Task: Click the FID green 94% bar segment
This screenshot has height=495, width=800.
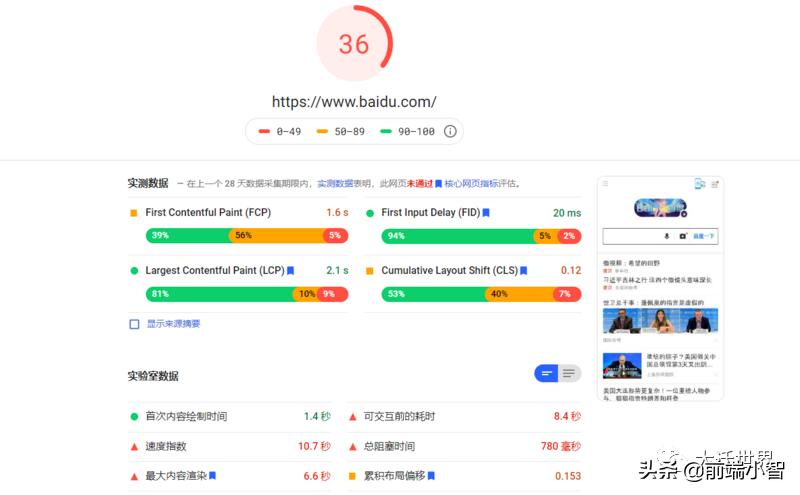Action: [x=458, y=236]
